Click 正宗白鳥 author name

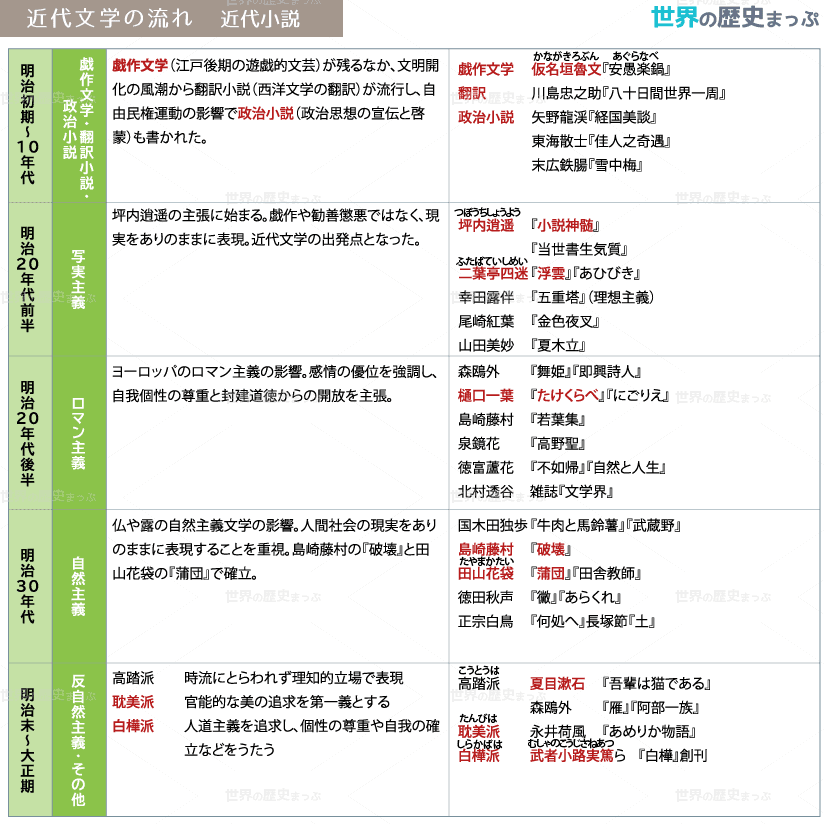click(x=486, y=622)
